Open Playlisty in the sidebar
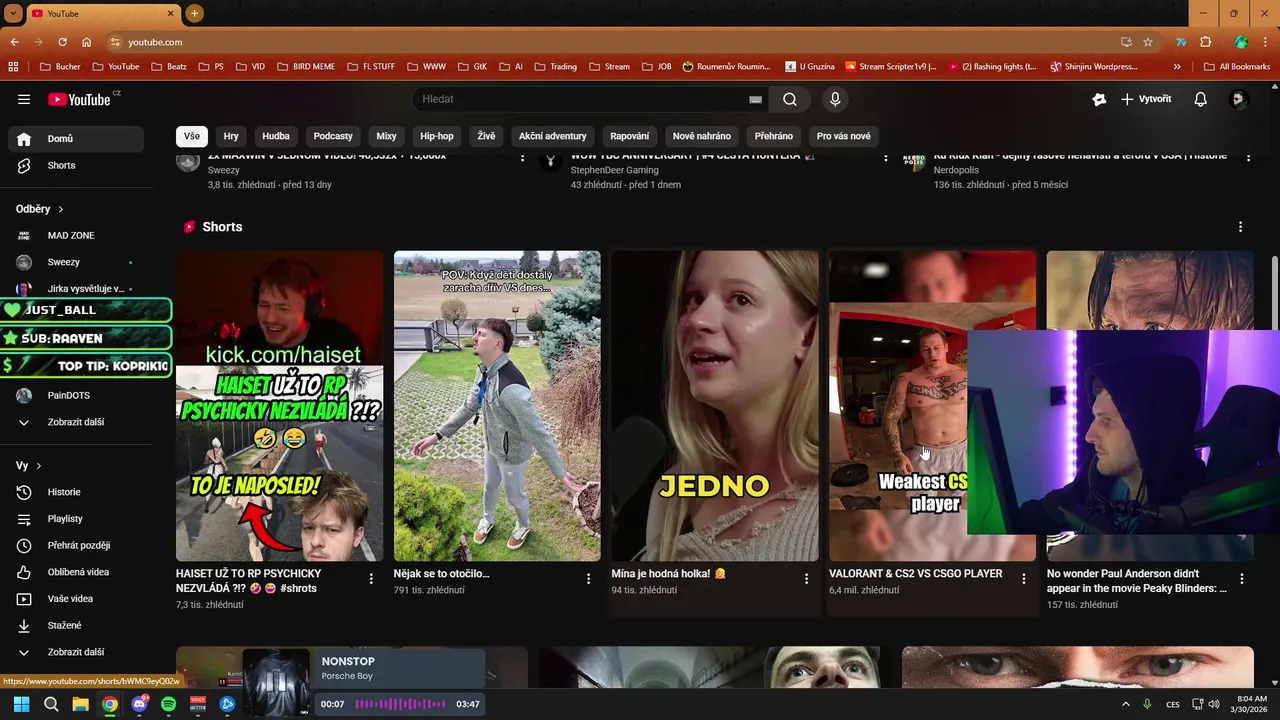This screenshot has width=1280, height=720. coord(76,519)
